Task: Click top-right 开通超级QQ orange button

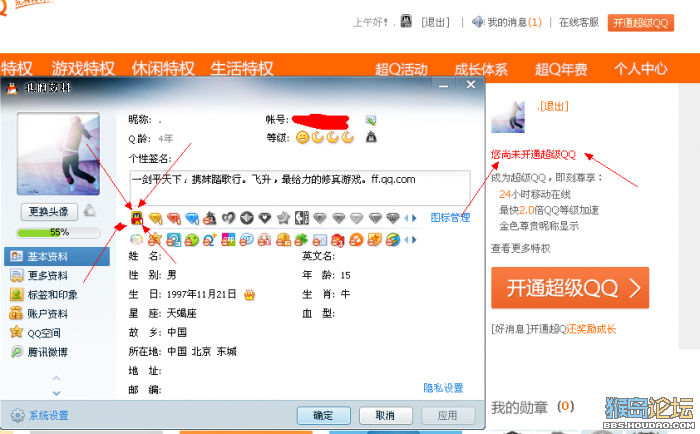Action: click(x=641, y=23)
